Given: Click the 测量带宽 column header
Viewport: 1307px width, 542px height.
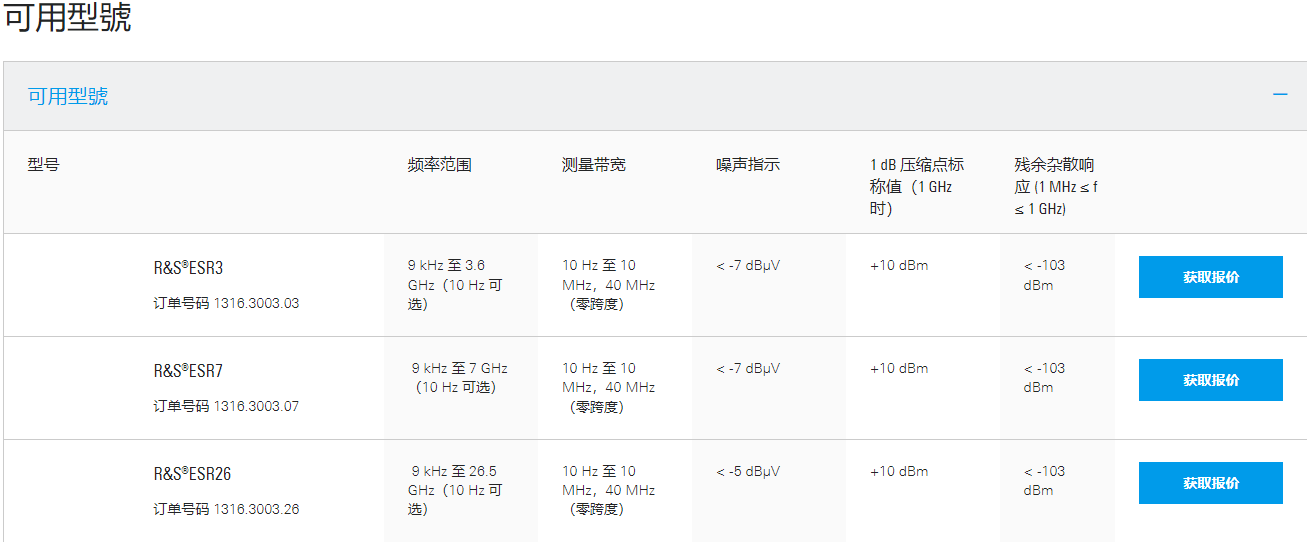Looking at the screenshot, I should [593, 165].
